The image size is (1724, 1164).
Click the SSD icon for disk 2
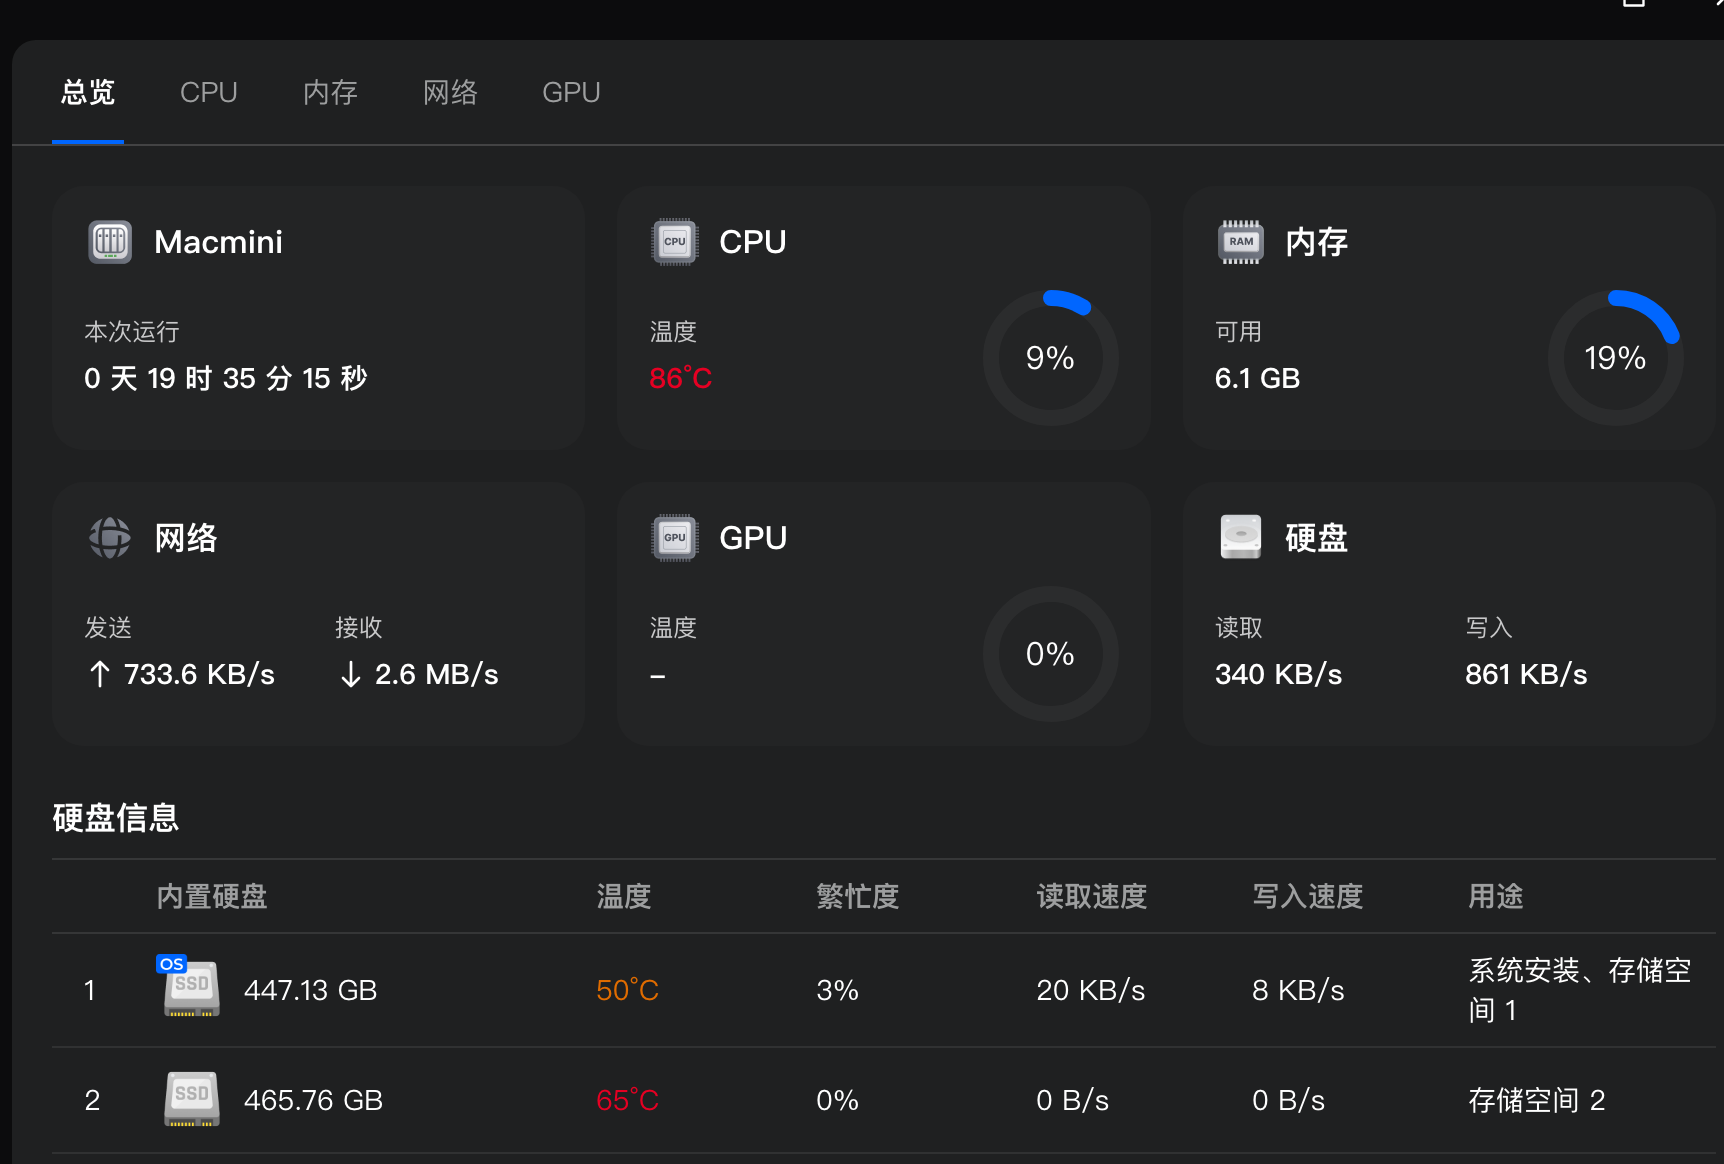191,1099
